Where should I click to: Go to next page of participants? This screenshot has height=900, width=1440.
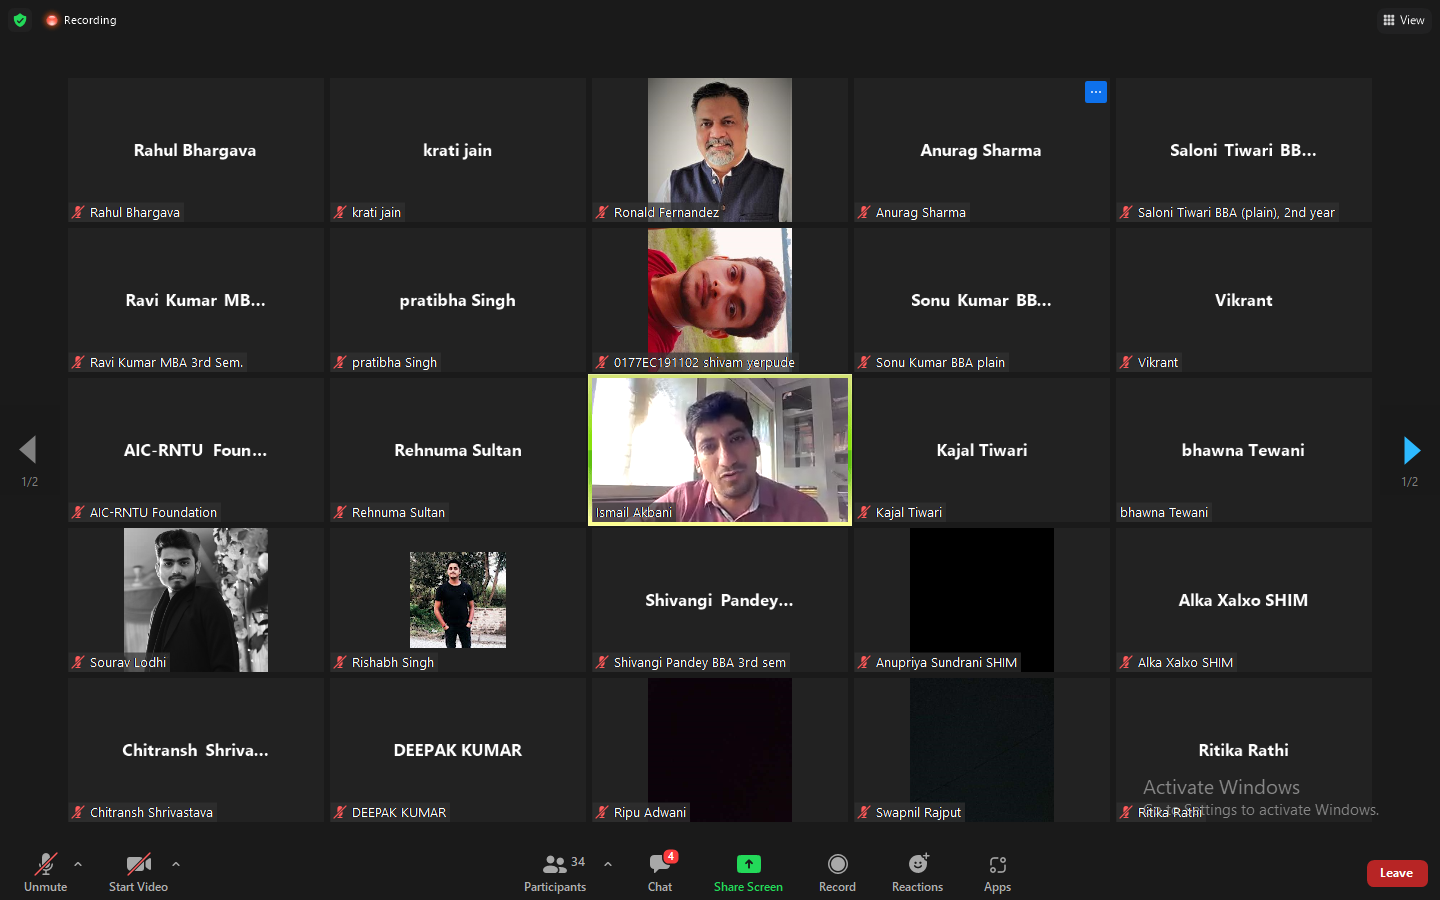pyautogui.click(x=1411, y=450)
